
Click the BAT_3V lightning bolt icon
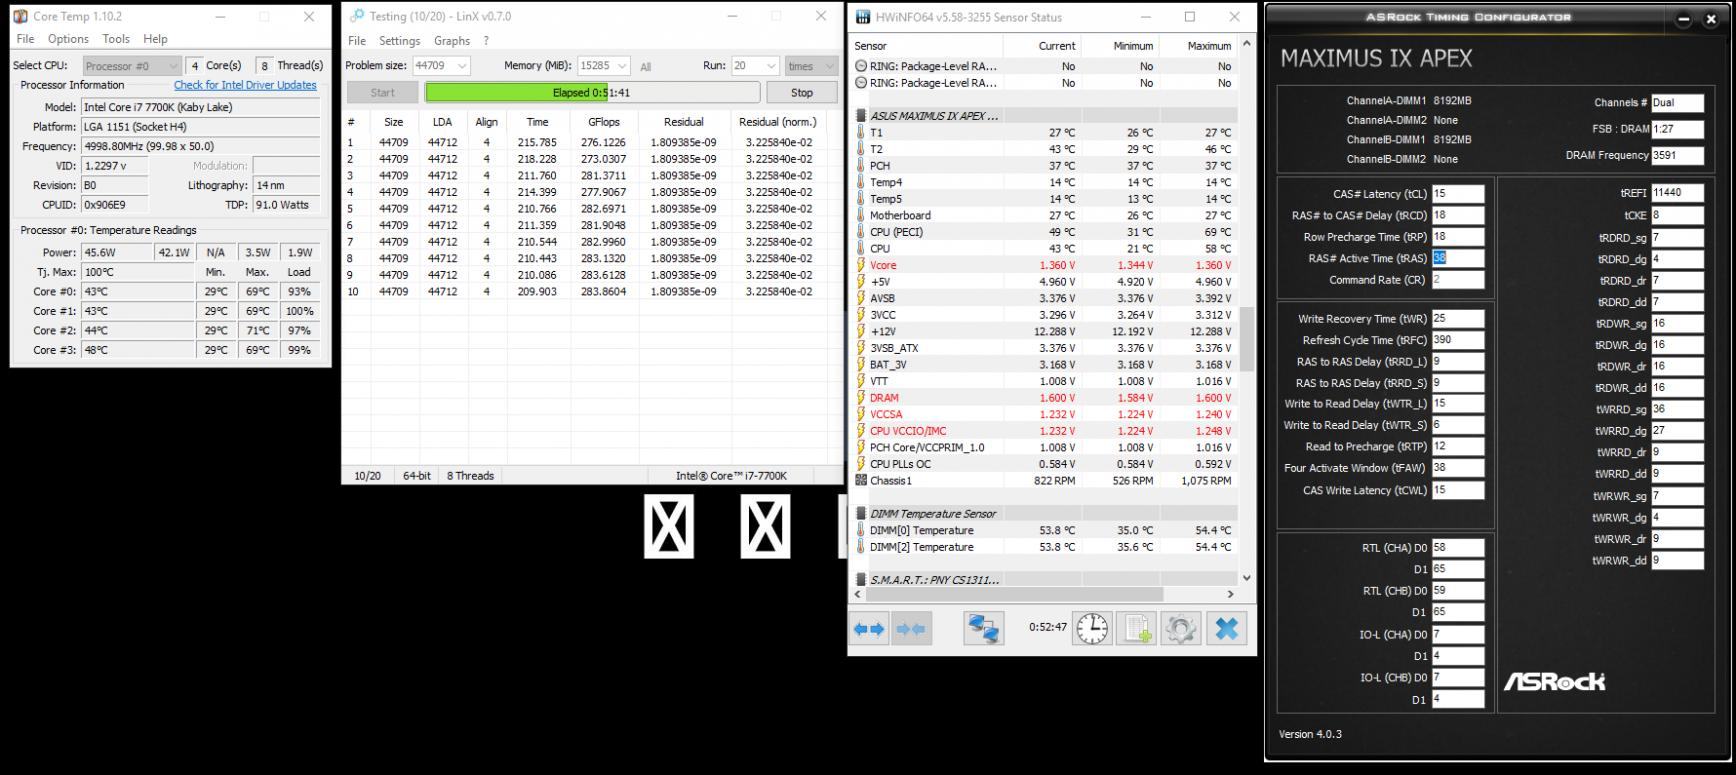coord(861,364)
